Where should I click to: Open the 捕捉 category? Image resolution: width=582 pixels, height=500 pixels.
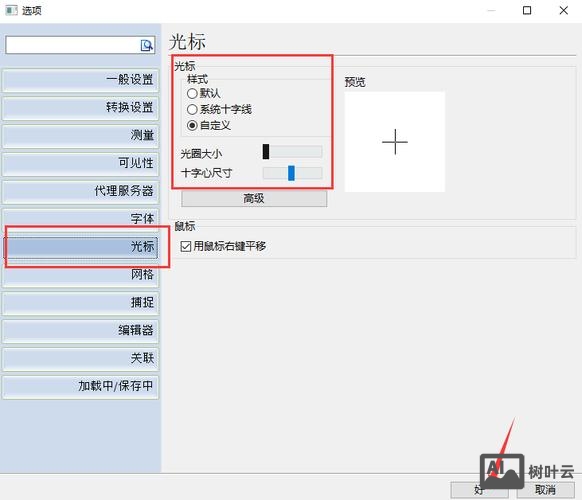[81, 303]
